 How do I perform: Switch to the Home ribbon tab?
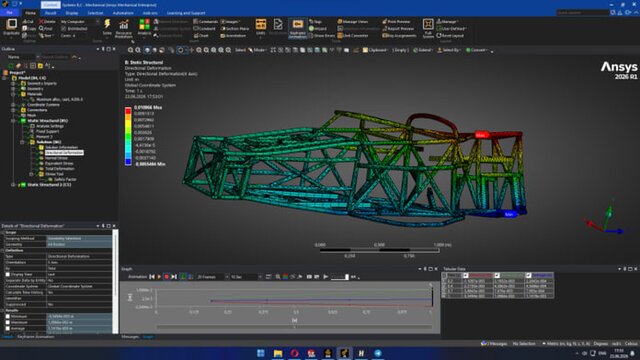[30, 13]
